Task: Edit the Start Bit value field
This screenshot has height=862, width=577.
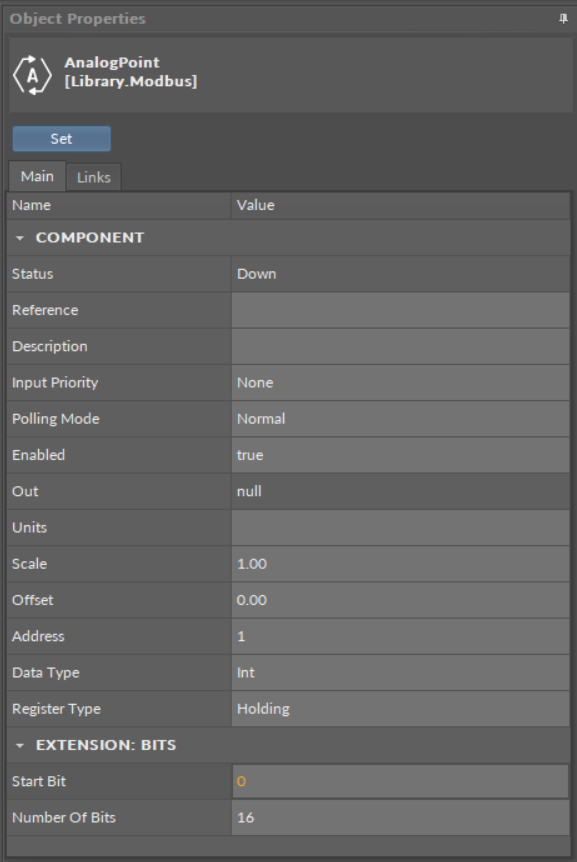Action: click(x=400, y=781)
